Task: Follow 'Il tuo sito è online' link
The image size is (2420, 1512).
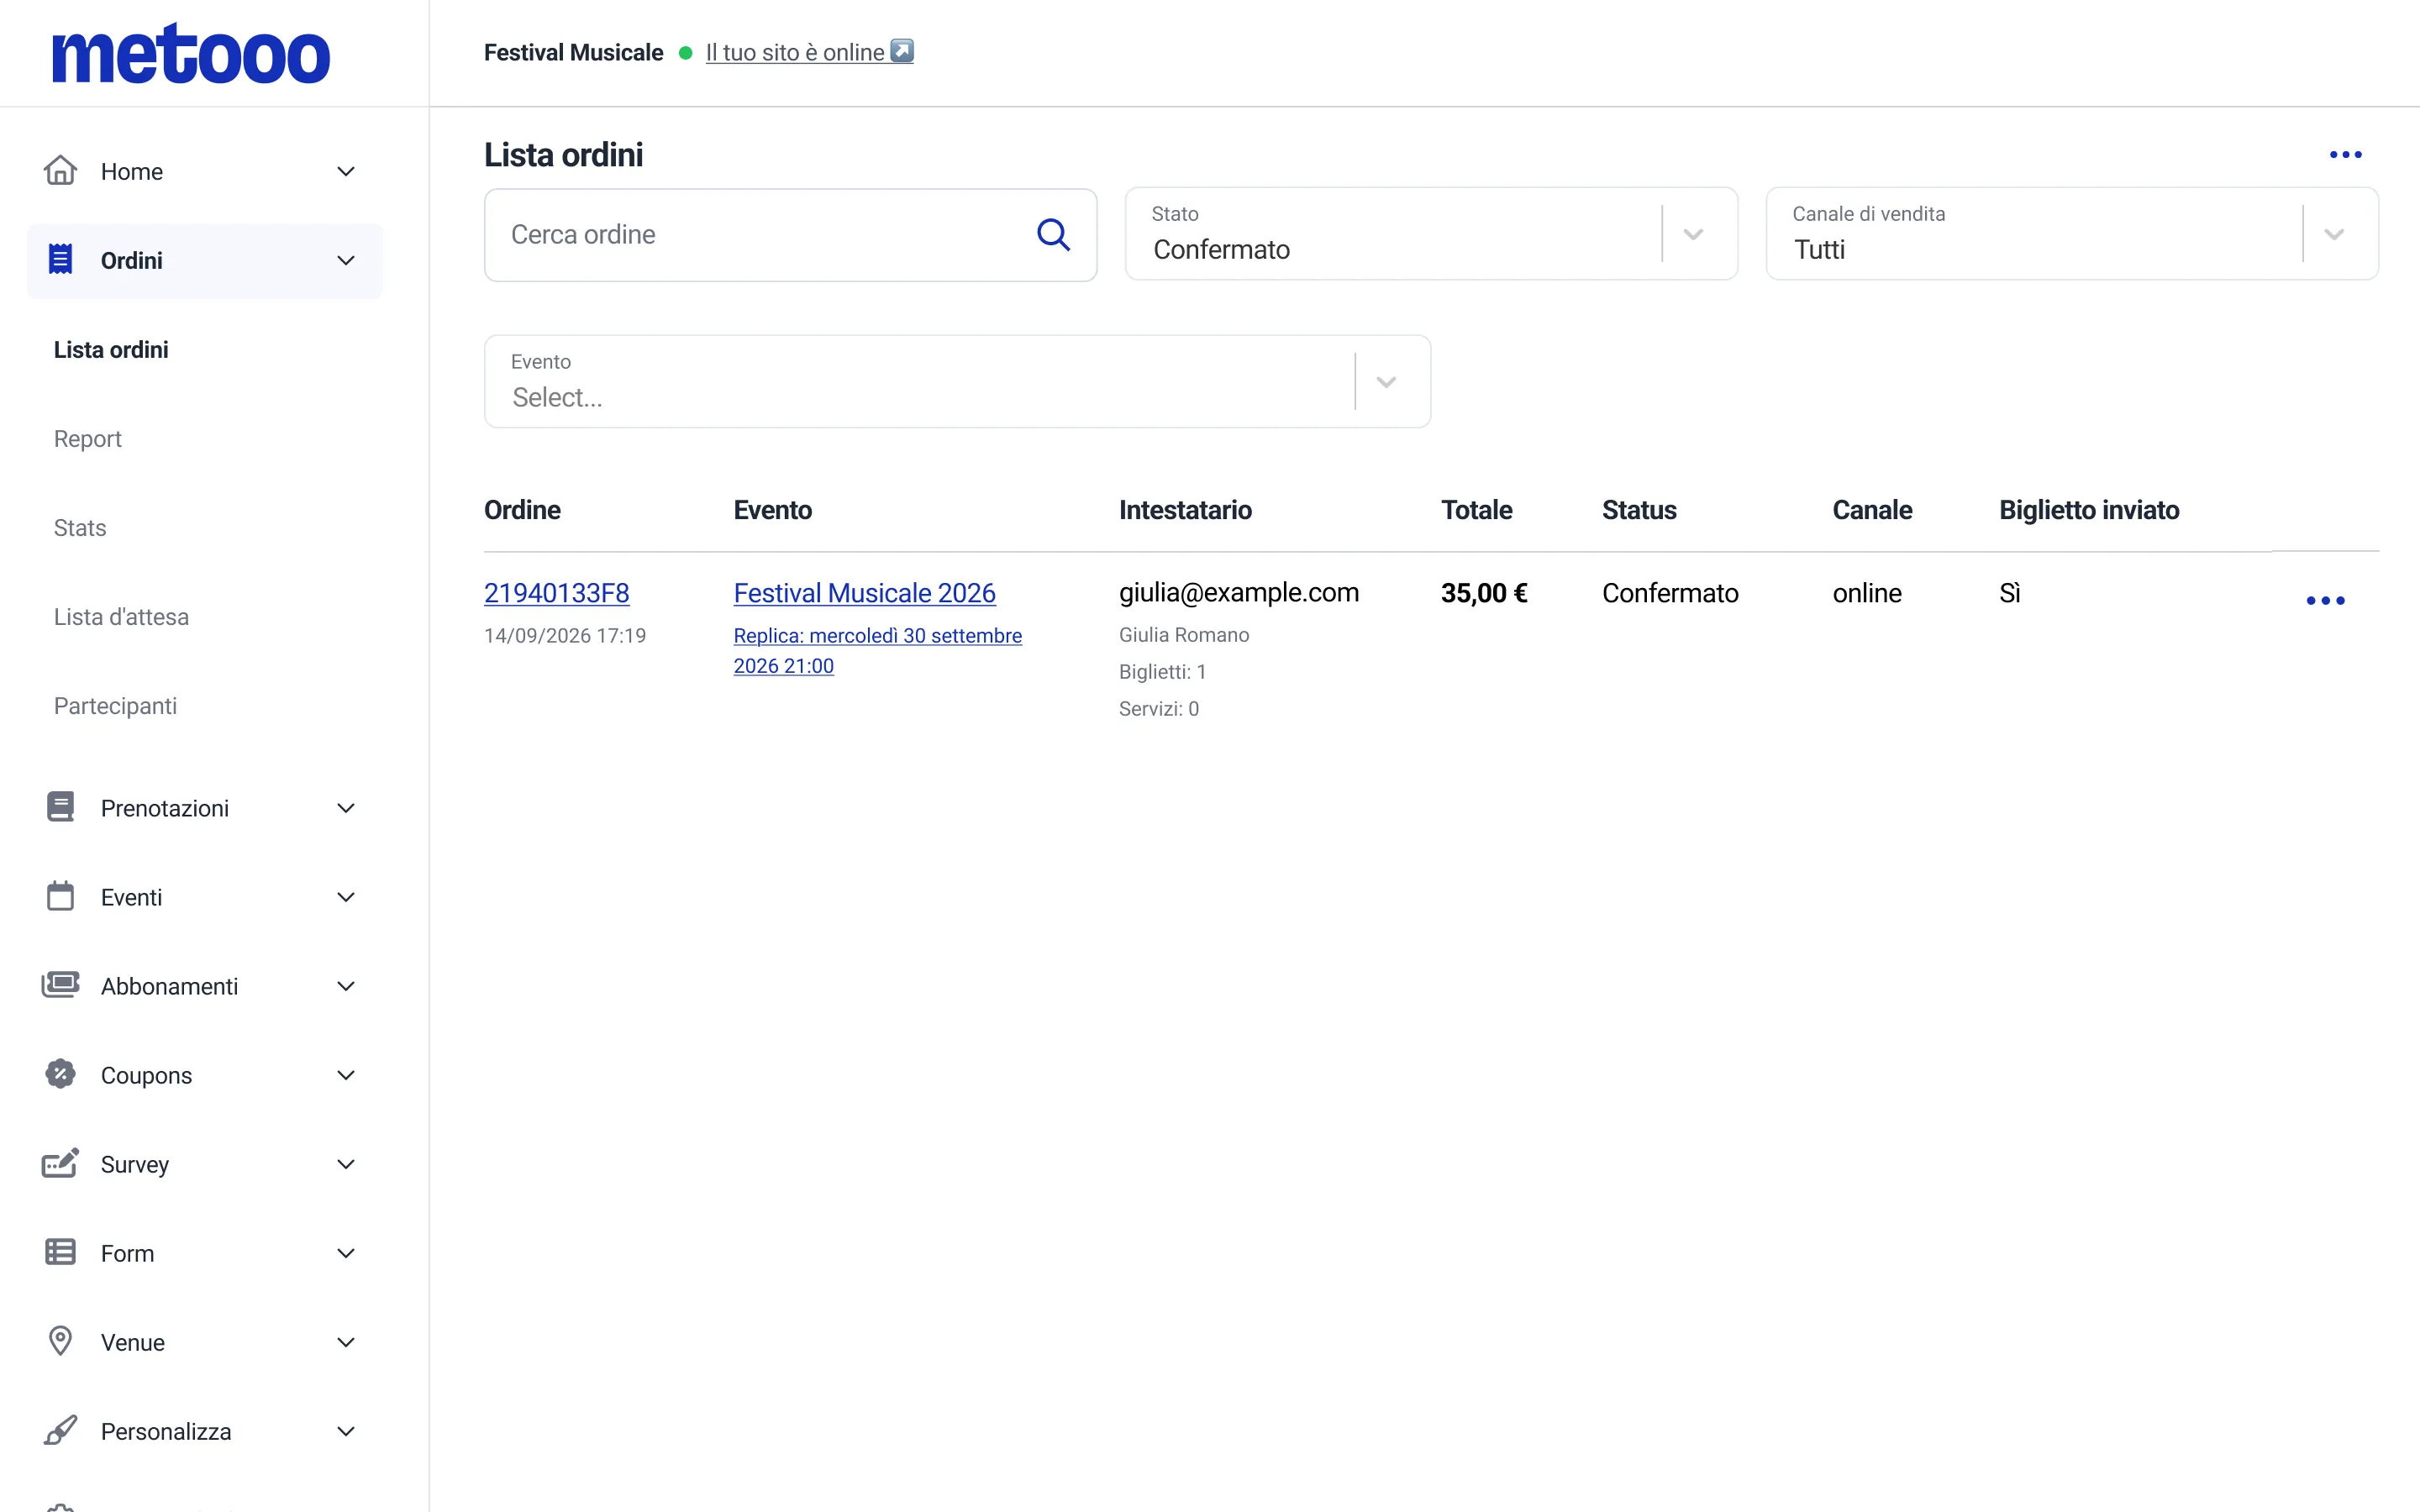Action: click(795, 52)
